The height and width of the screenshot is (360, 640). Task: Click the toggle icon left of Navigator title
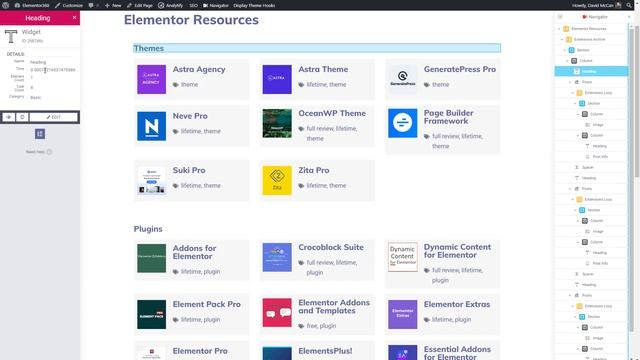pos(560,17)
